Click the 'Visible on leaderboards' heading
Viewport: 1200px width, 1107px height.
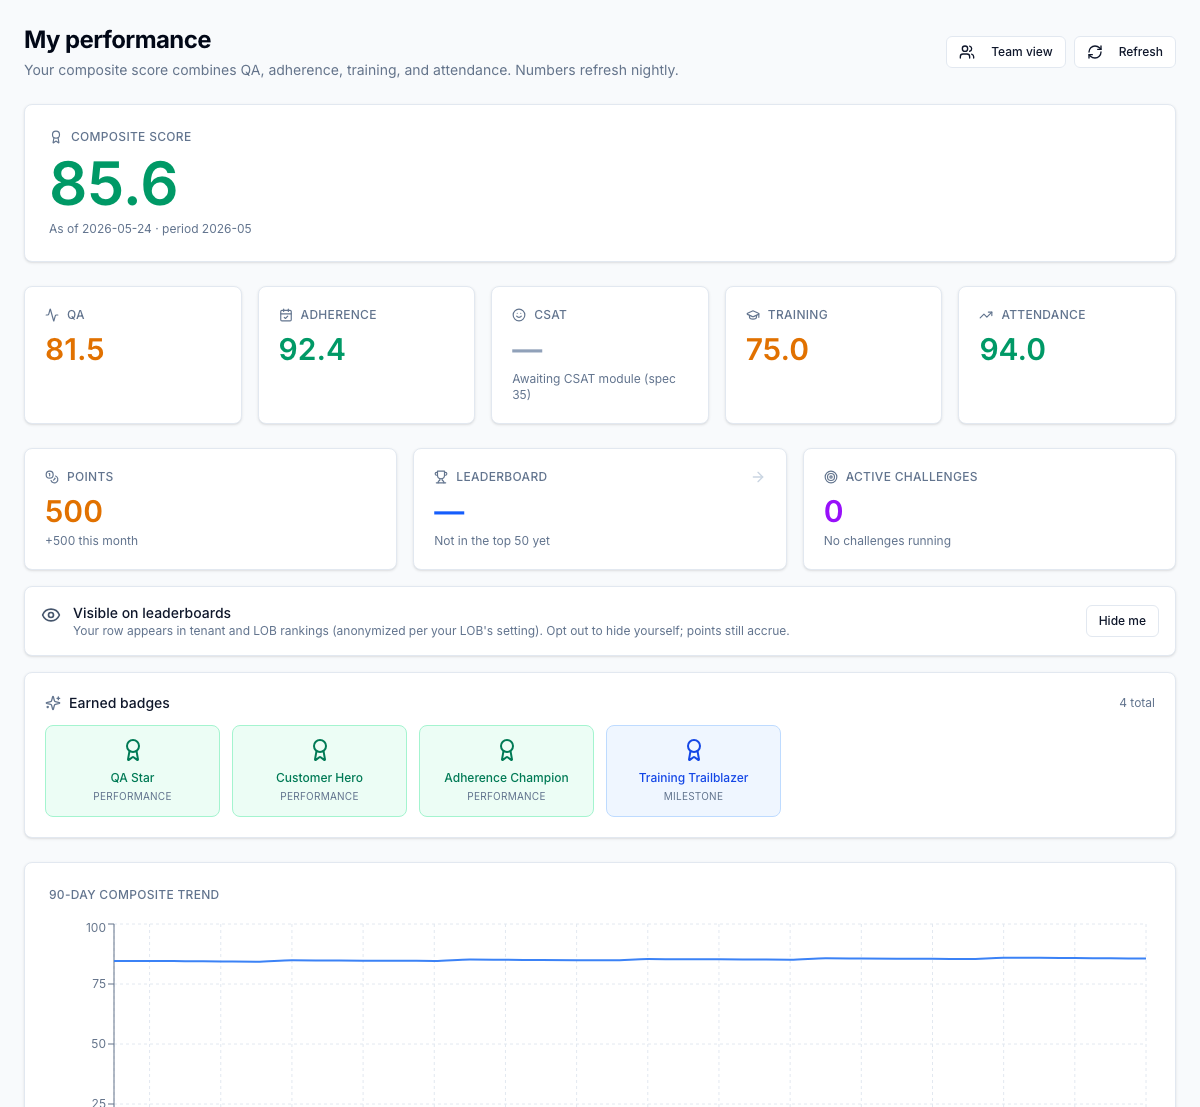tap(152, 613)
